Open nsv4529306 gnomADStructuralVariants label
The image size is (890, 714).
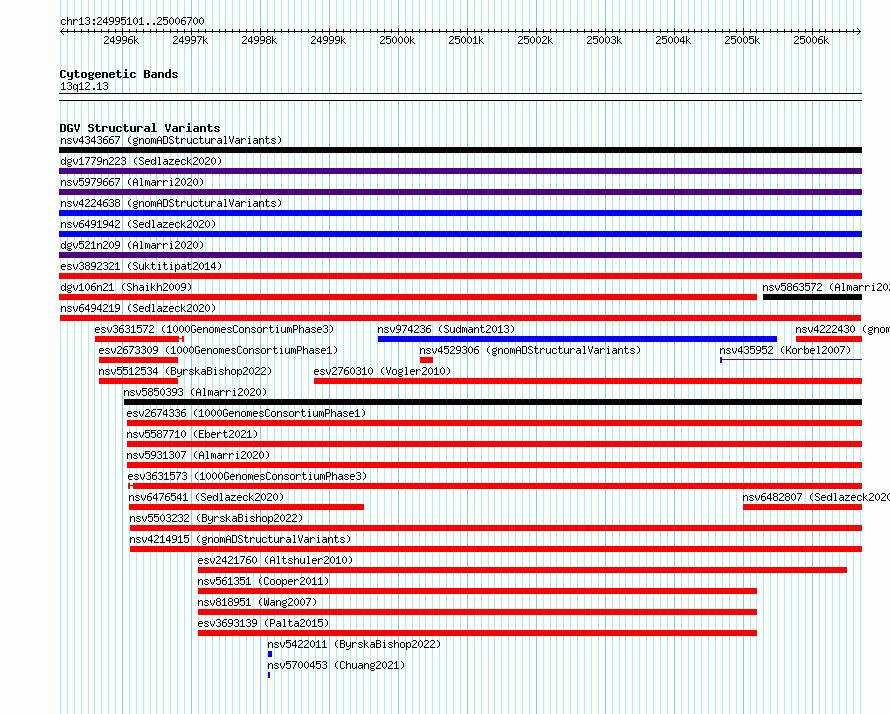[530, 350]
